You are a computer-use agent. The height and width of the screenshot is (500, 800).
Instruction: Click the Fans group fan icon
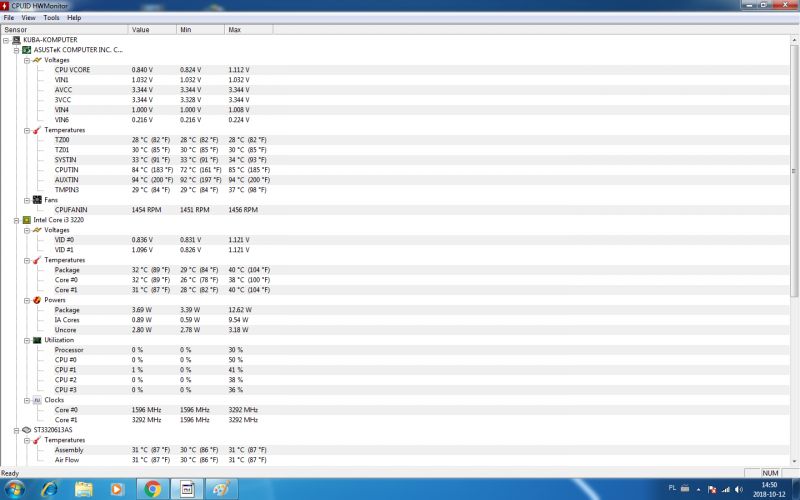pos(37,200)
